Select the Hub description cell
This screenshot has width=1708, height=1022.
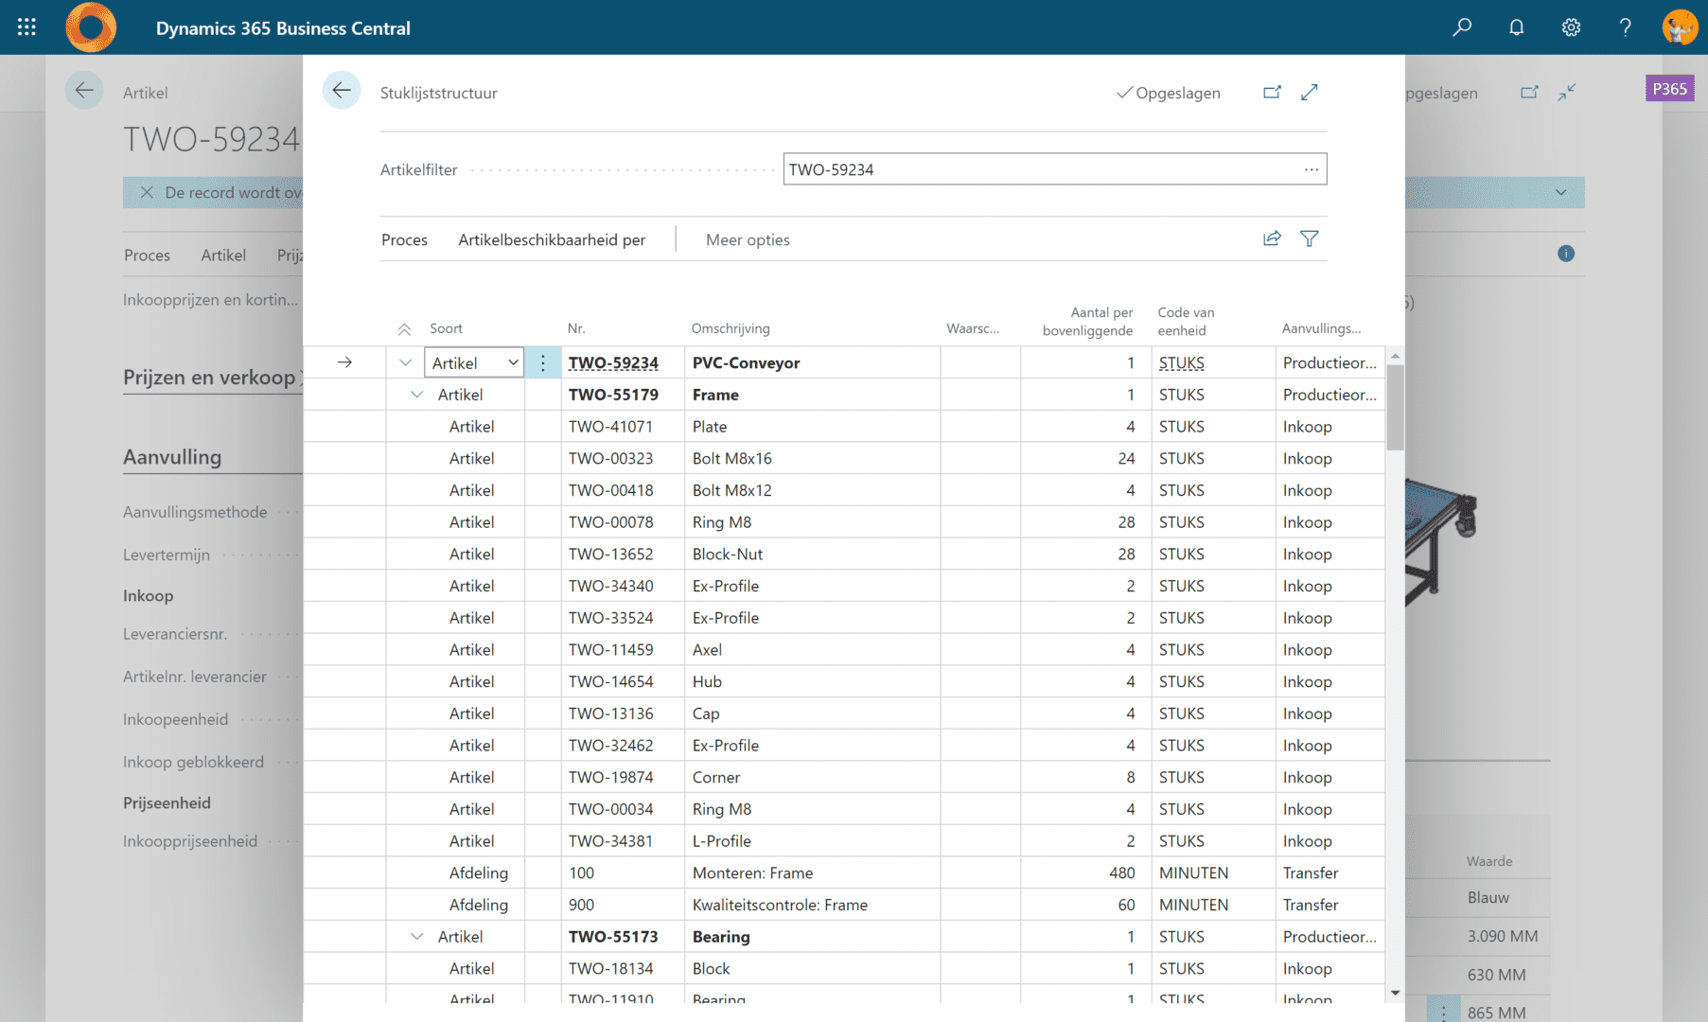(812, 682)
